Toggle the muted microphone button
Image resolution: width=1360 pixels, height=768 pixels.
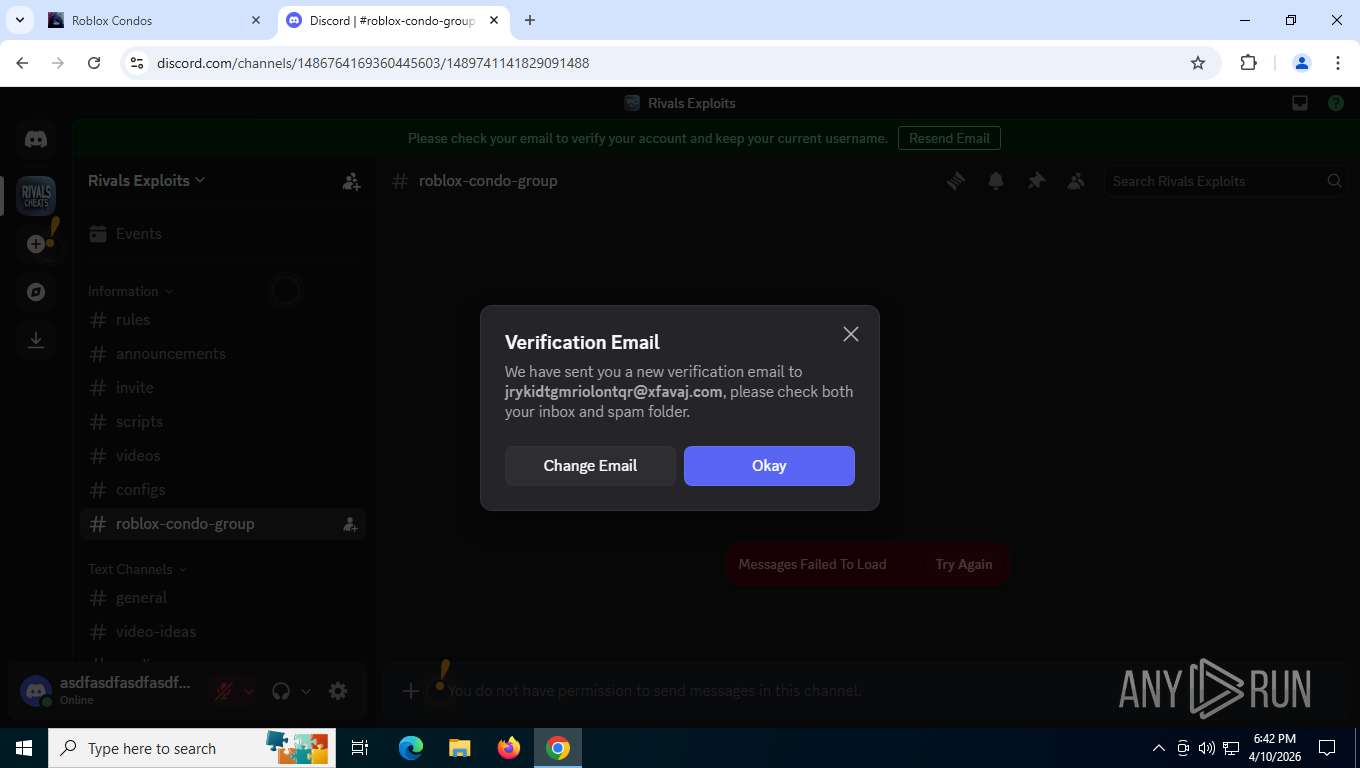tap(224, 691)
